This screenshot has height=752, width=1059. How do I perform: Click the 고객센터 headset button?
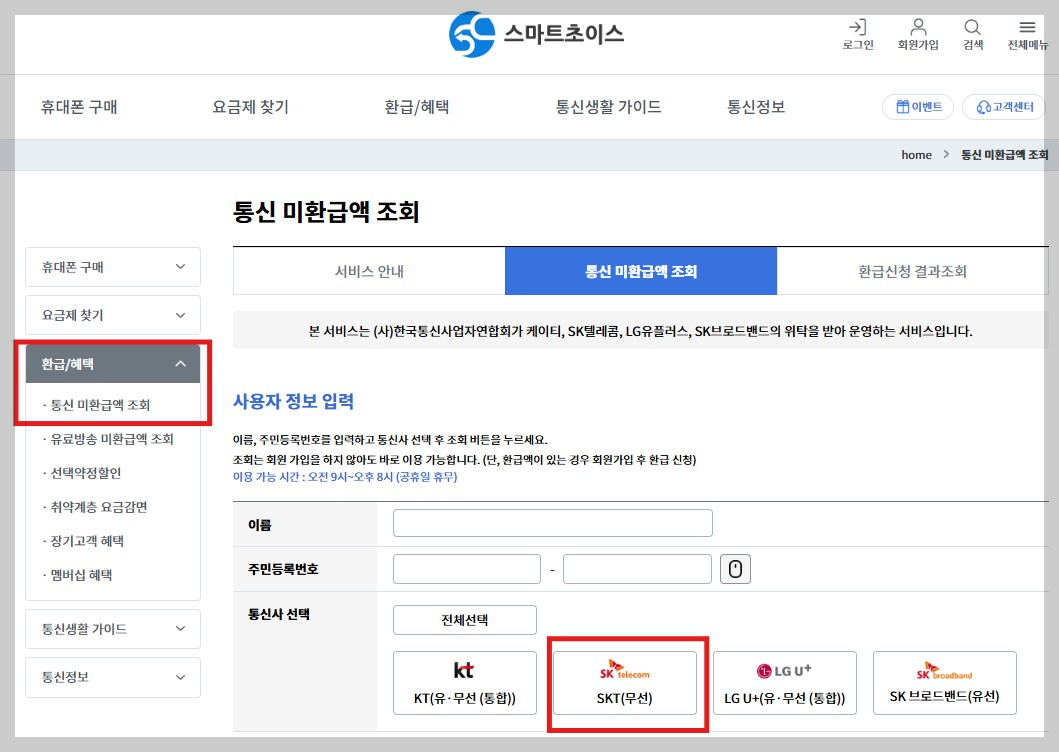(x=1003, y=107)
